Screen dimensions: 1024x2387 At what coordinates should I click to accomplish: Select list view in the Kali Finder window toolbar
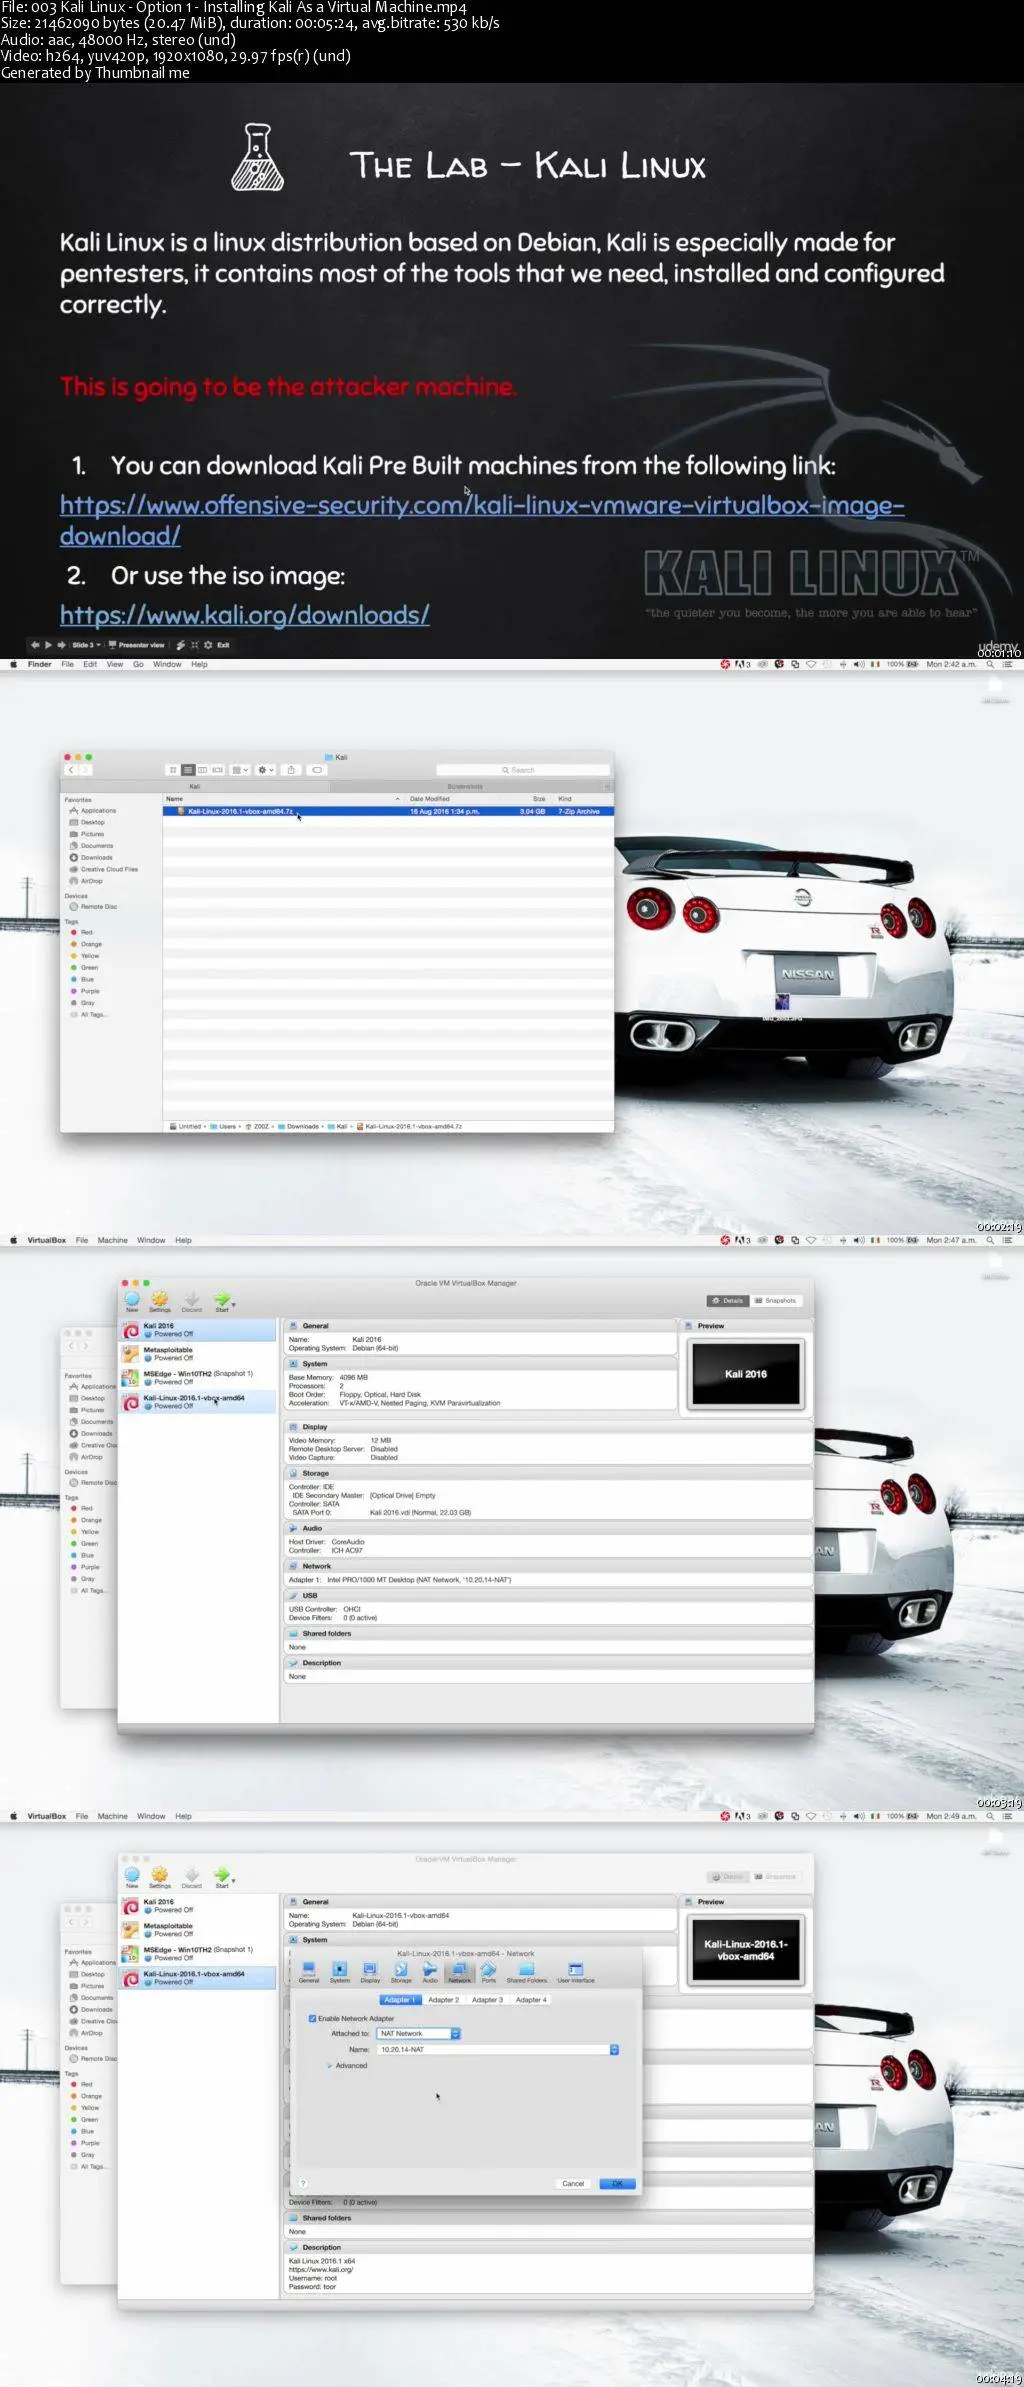coord(188,770)
